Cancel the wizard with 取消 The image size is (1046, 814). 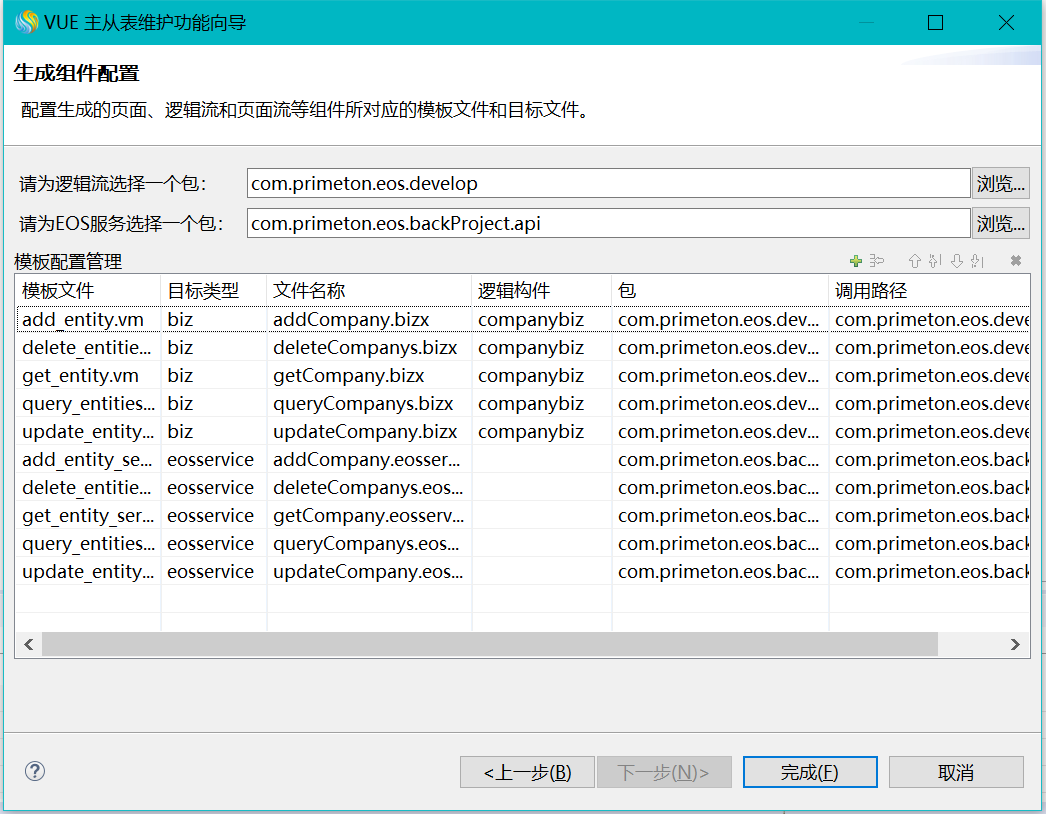coord(956,772)
